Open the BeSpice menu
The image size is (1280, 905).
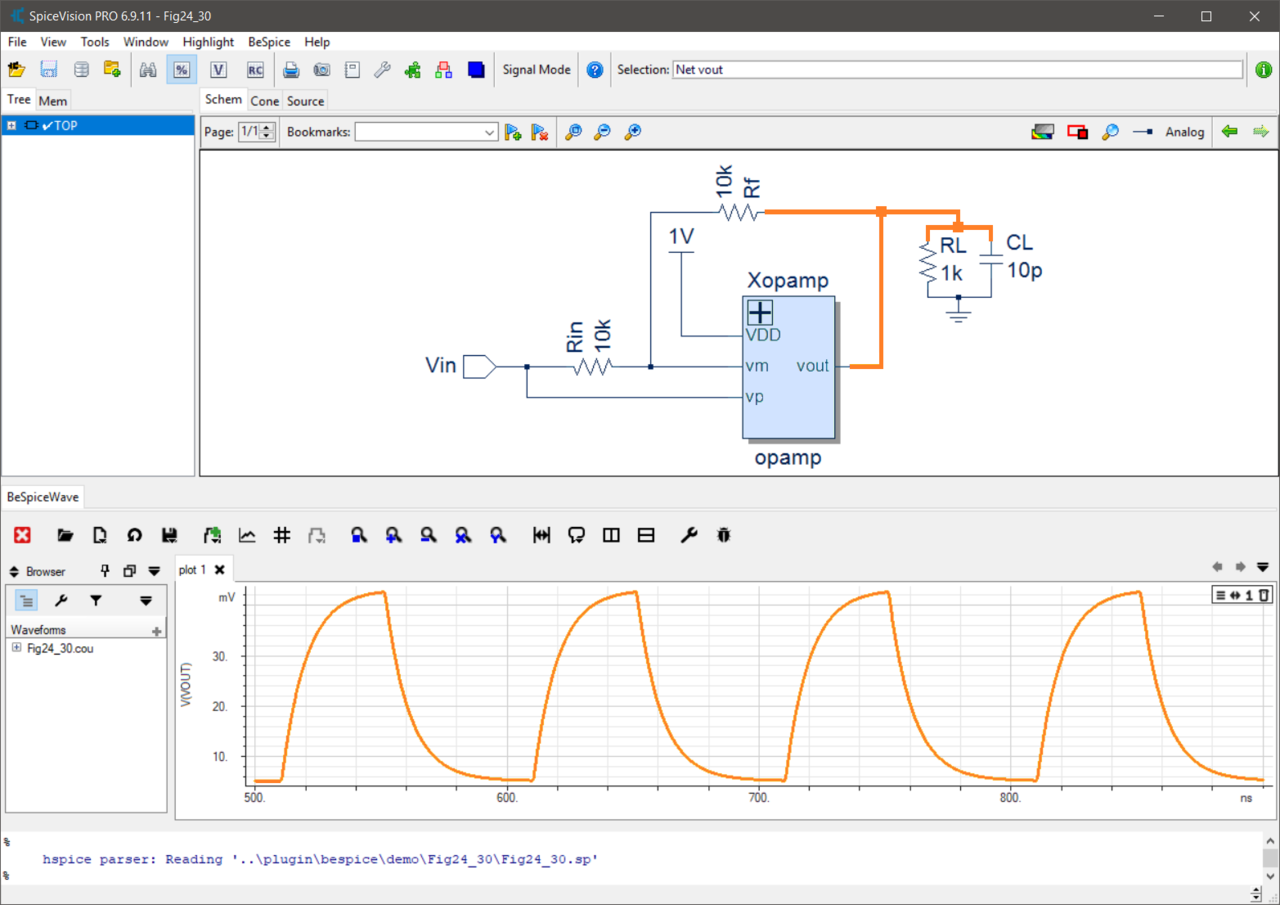pyautogui.click(x=269, y=42)
